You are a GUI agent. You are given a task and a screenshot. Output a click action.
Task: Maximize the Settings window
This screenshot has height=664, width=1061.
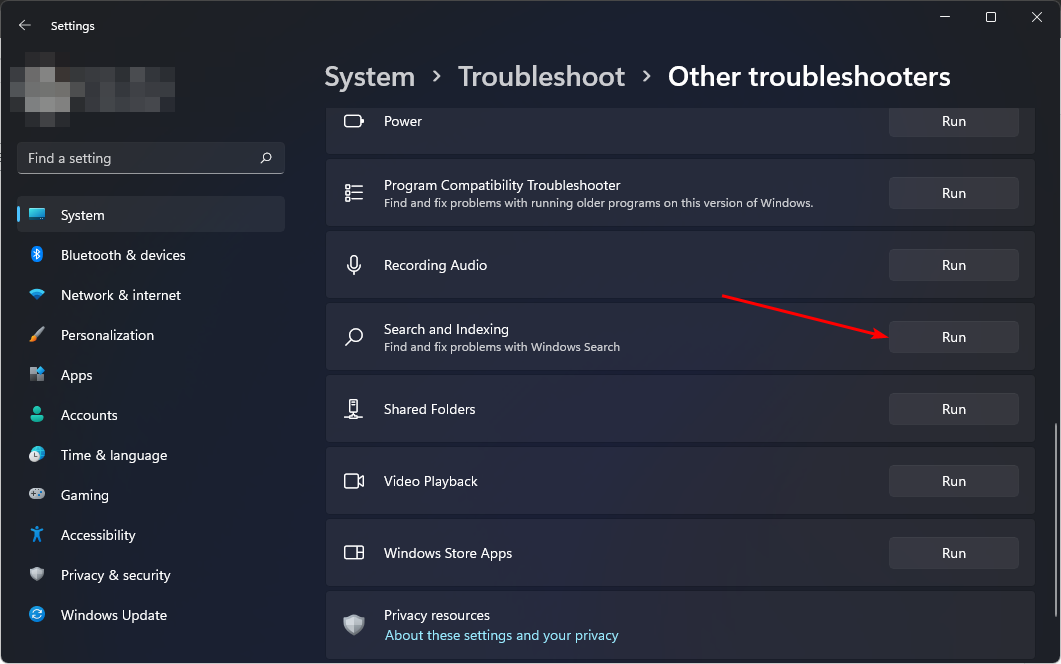tap(991, 17)
